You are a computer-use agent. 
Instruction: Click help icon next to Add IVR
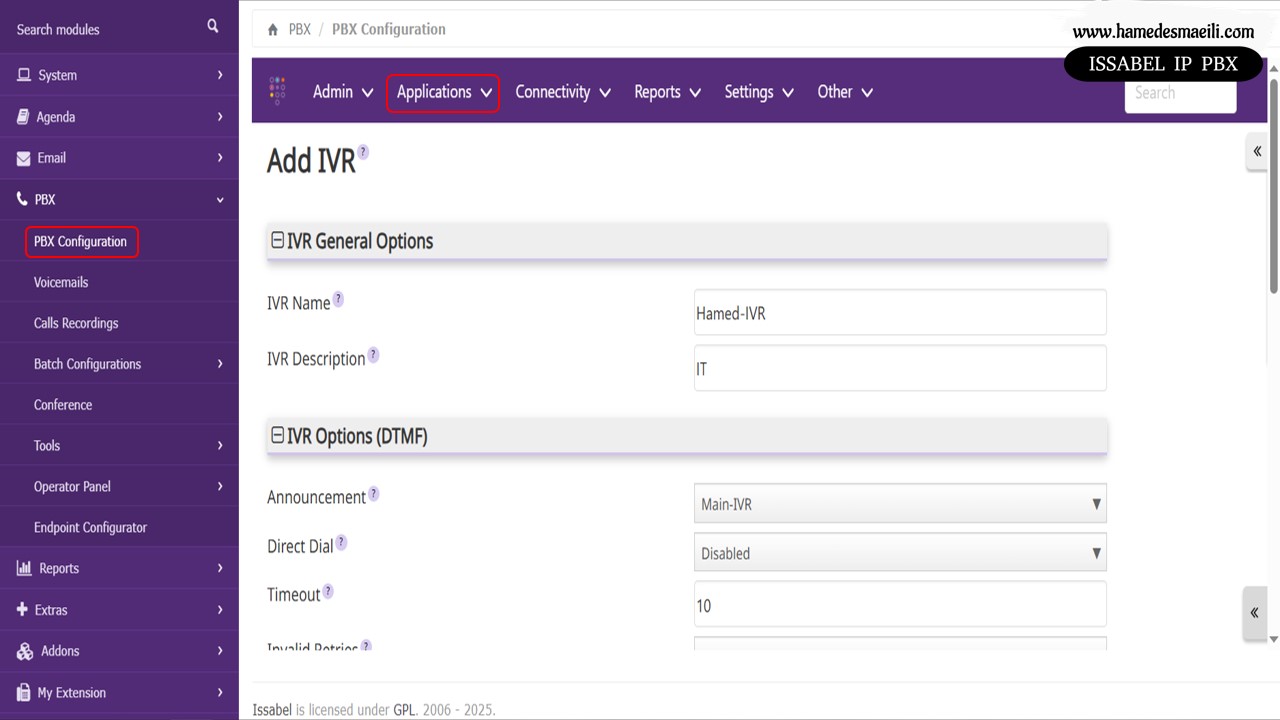pyautogui.click(x=363, y=152)
